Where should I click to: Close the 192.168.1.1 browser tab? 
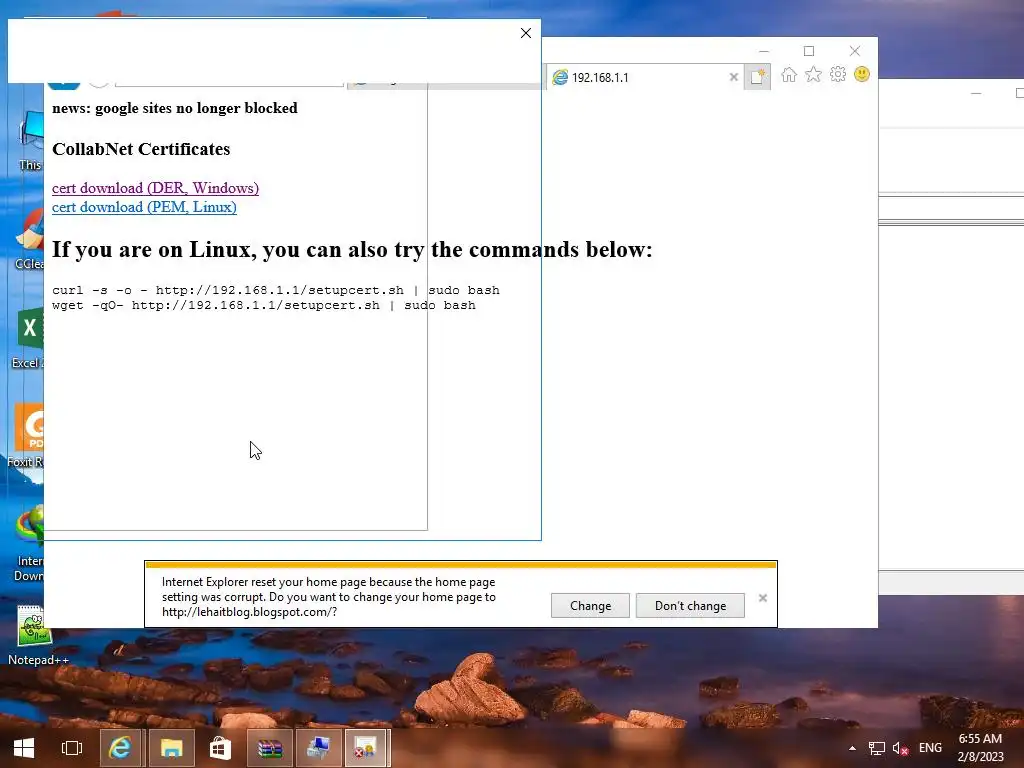(x=733, y=77)
